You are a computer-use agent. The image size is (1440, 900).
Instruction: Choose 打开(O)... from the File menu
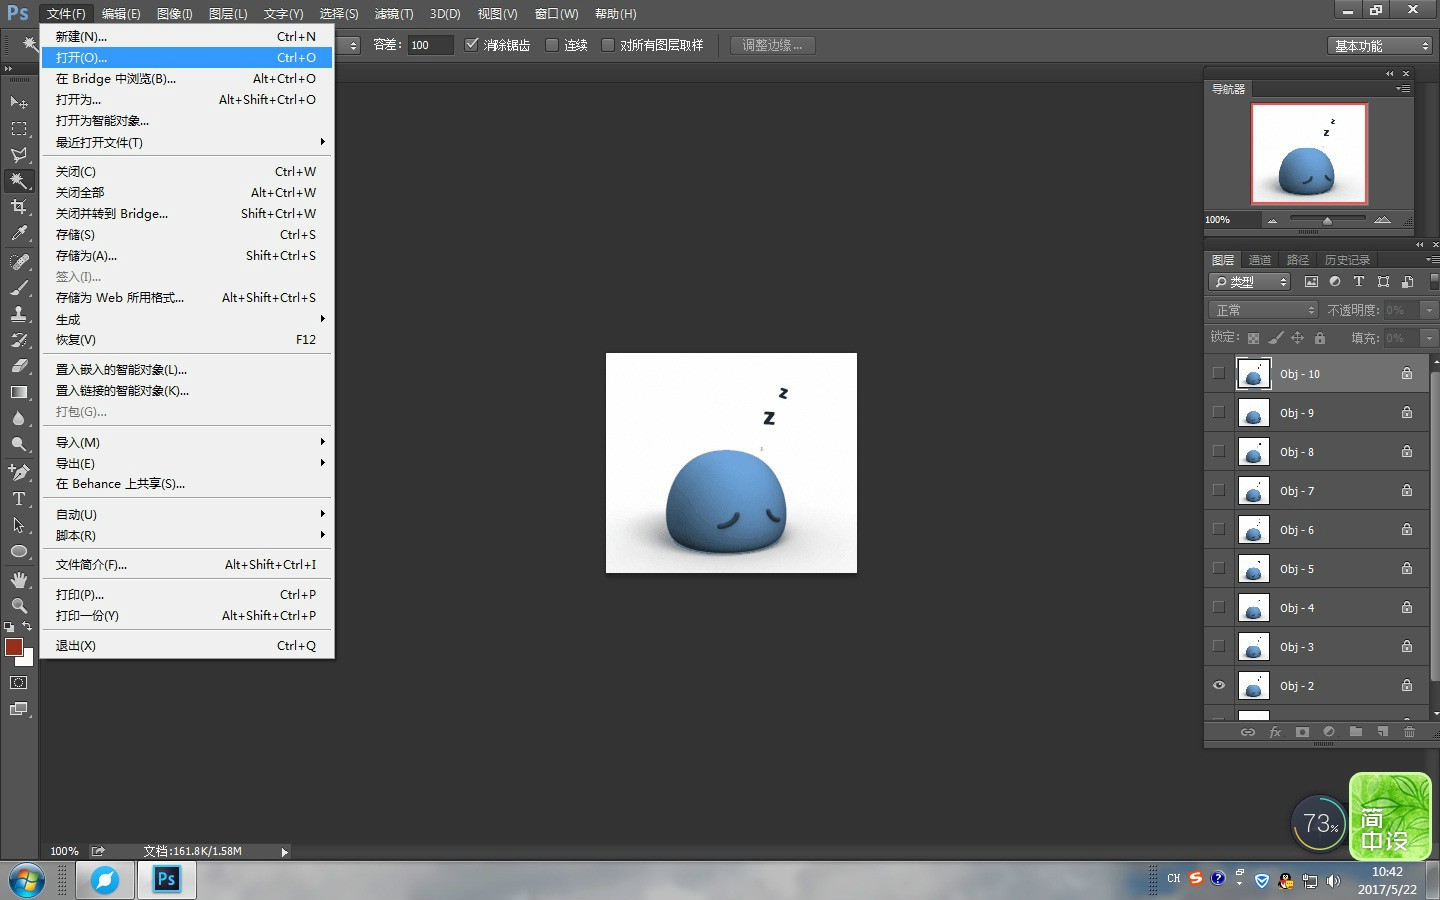[81, 58]
